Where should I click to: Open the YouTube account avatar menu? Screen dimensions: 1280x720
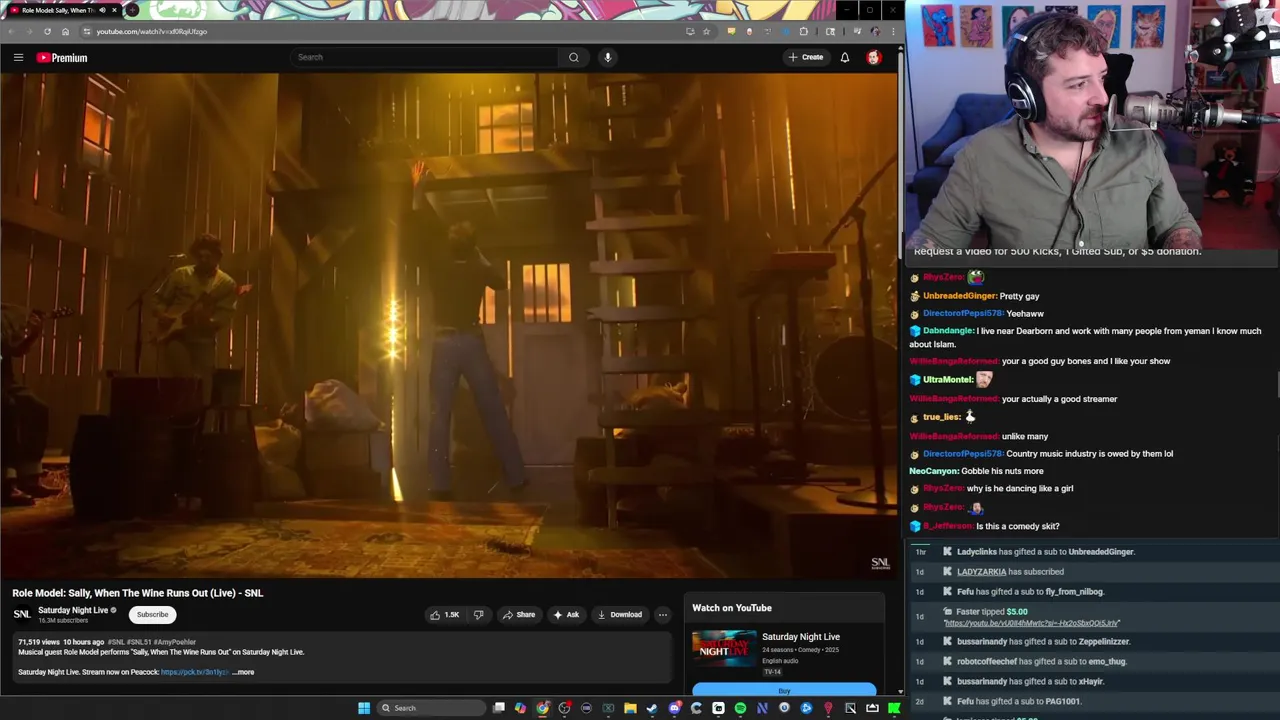pos(874,57)
